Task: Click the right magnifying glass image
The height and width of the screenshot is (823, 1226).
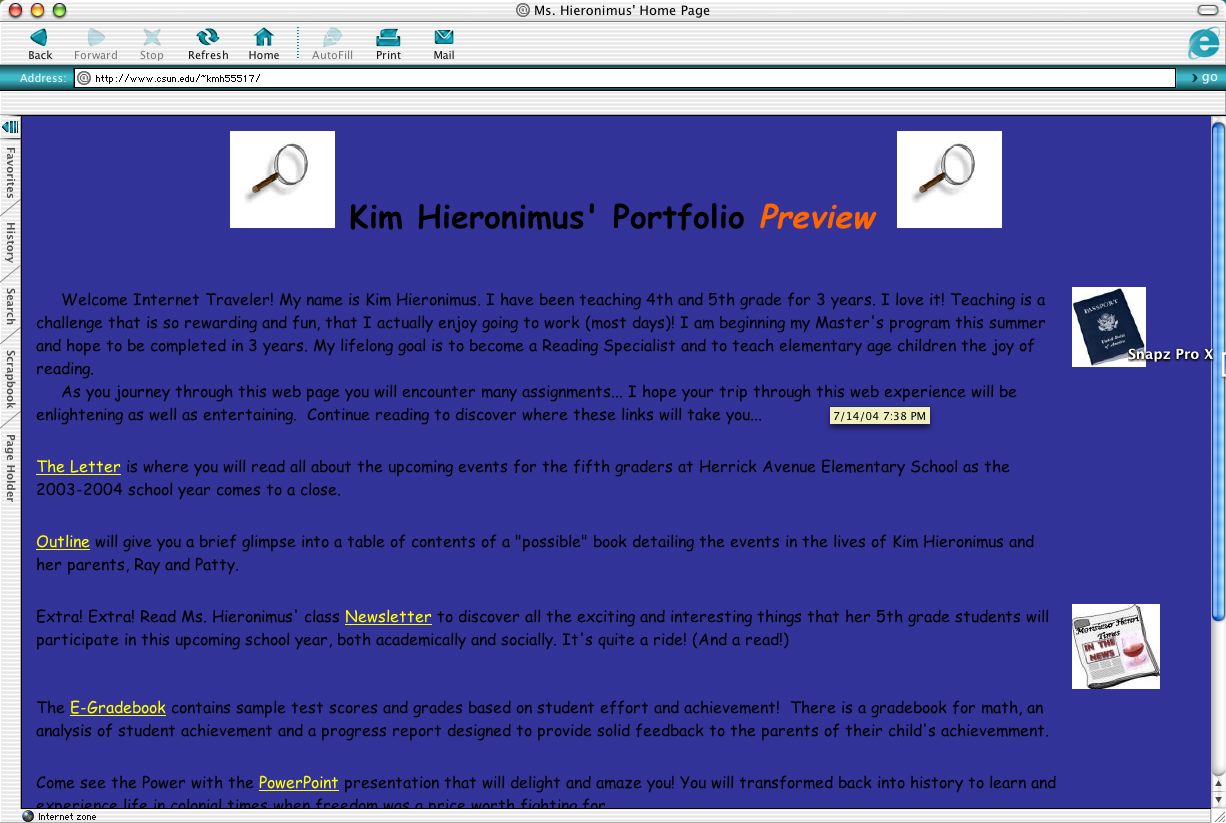Action: 949,179
